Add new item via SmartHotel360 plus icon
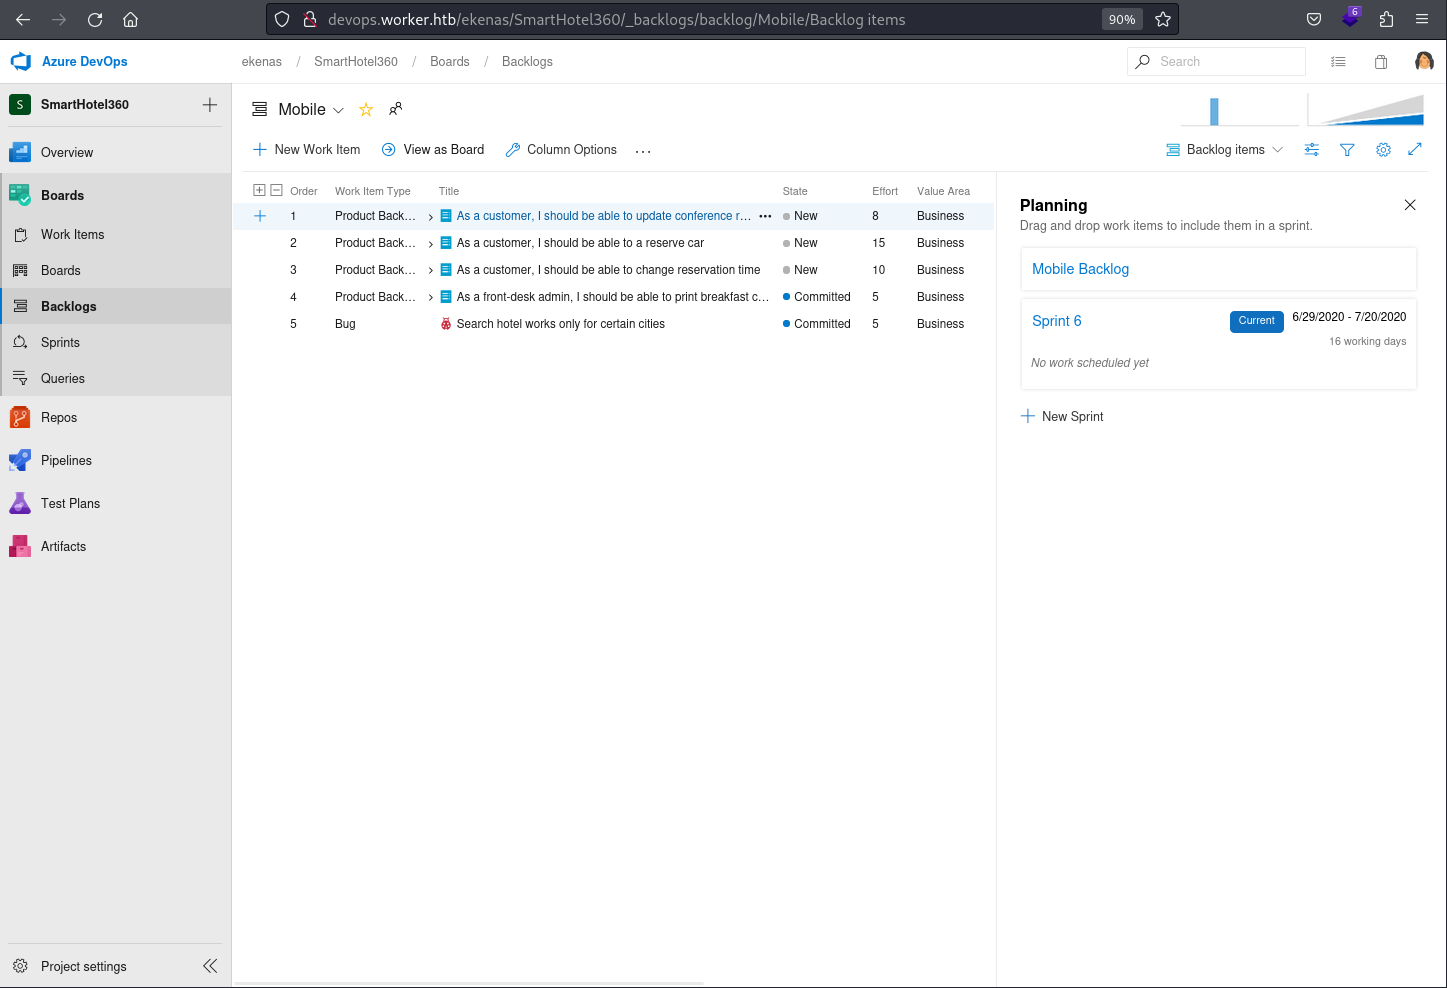The width and height of the screenshot is (1447, 988). (210, 104)
